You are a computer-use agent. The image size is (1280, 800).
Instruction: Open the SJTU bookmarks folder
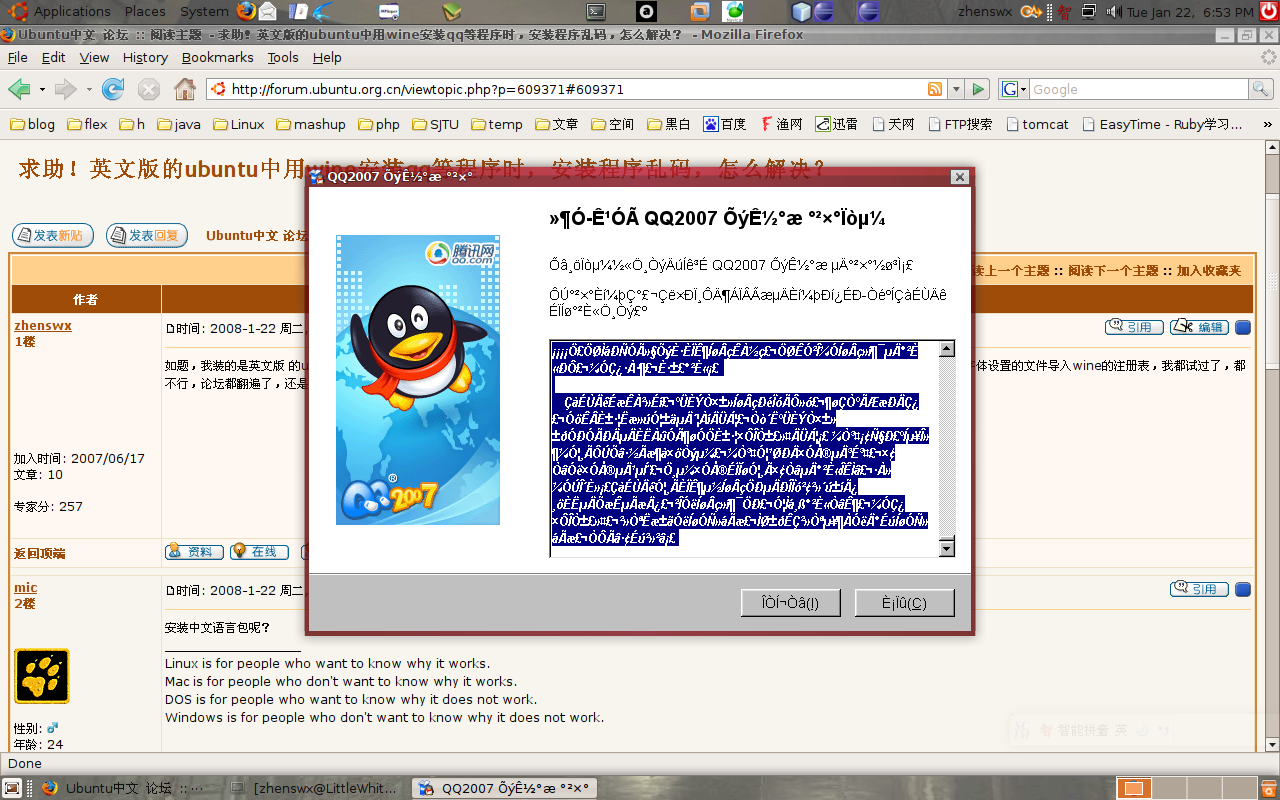[434, 124]
